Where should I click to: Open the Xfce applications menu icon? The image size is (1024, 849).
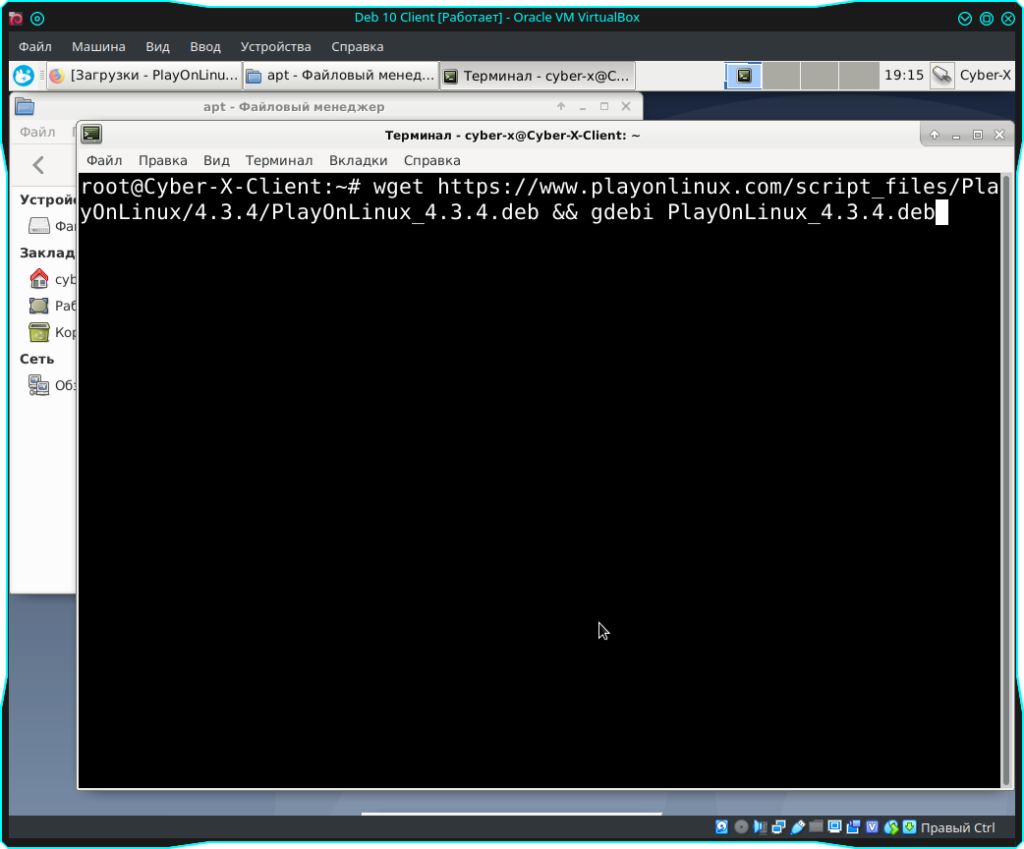24,76
